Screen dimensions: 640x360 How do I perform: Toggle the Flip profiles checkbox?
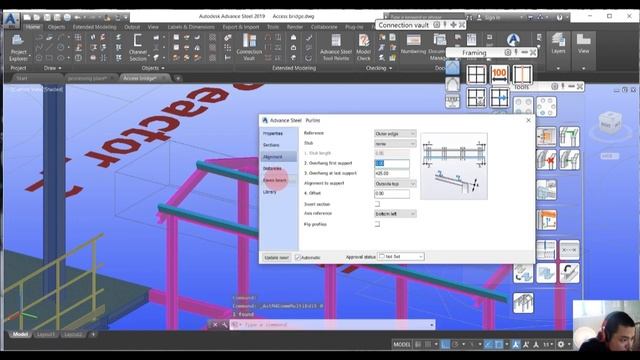click(x=377, y=224)
